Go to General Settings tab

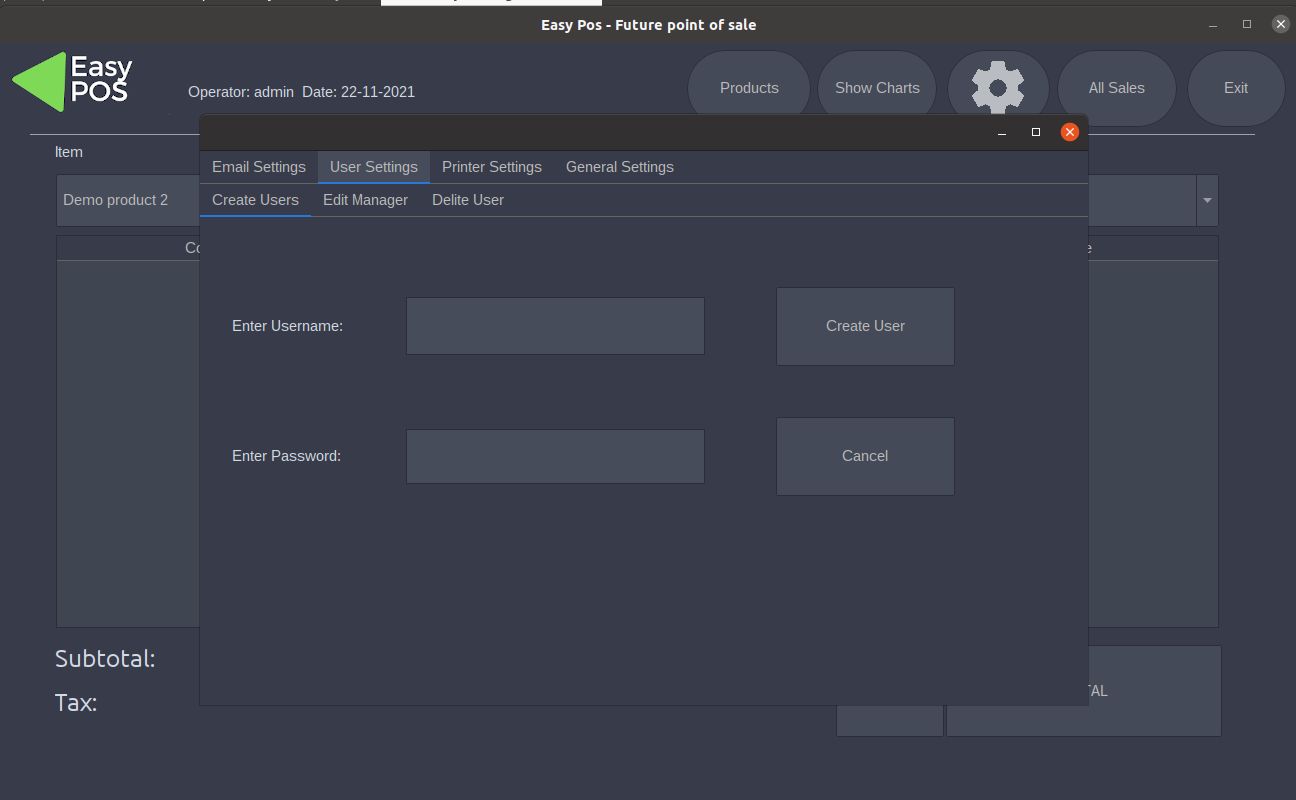tap(619, 167)
